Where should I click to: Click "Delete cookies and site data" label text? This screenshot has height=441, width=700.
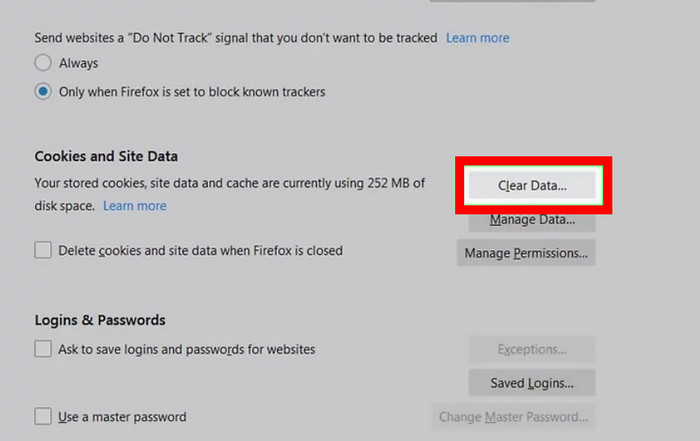(x=200, y=251)
